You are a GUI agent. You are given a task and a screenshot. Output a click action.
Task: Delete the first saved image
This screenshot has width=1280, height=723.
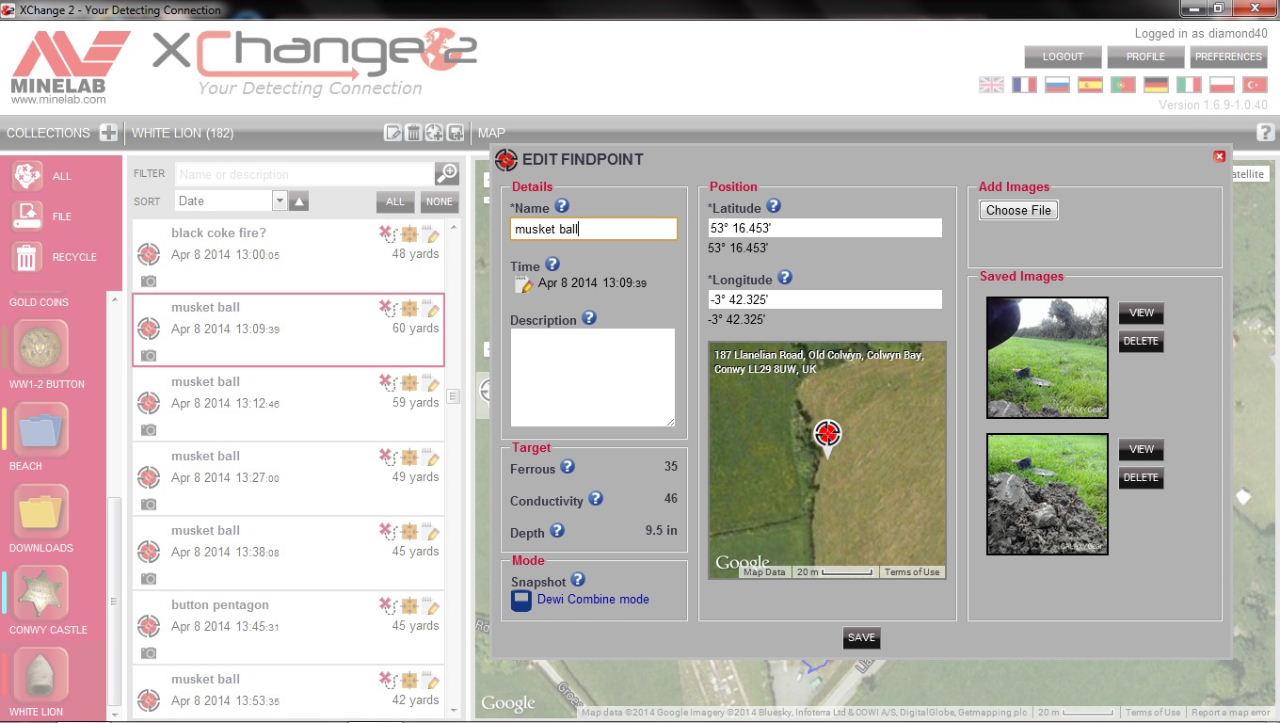point(1141,341)
